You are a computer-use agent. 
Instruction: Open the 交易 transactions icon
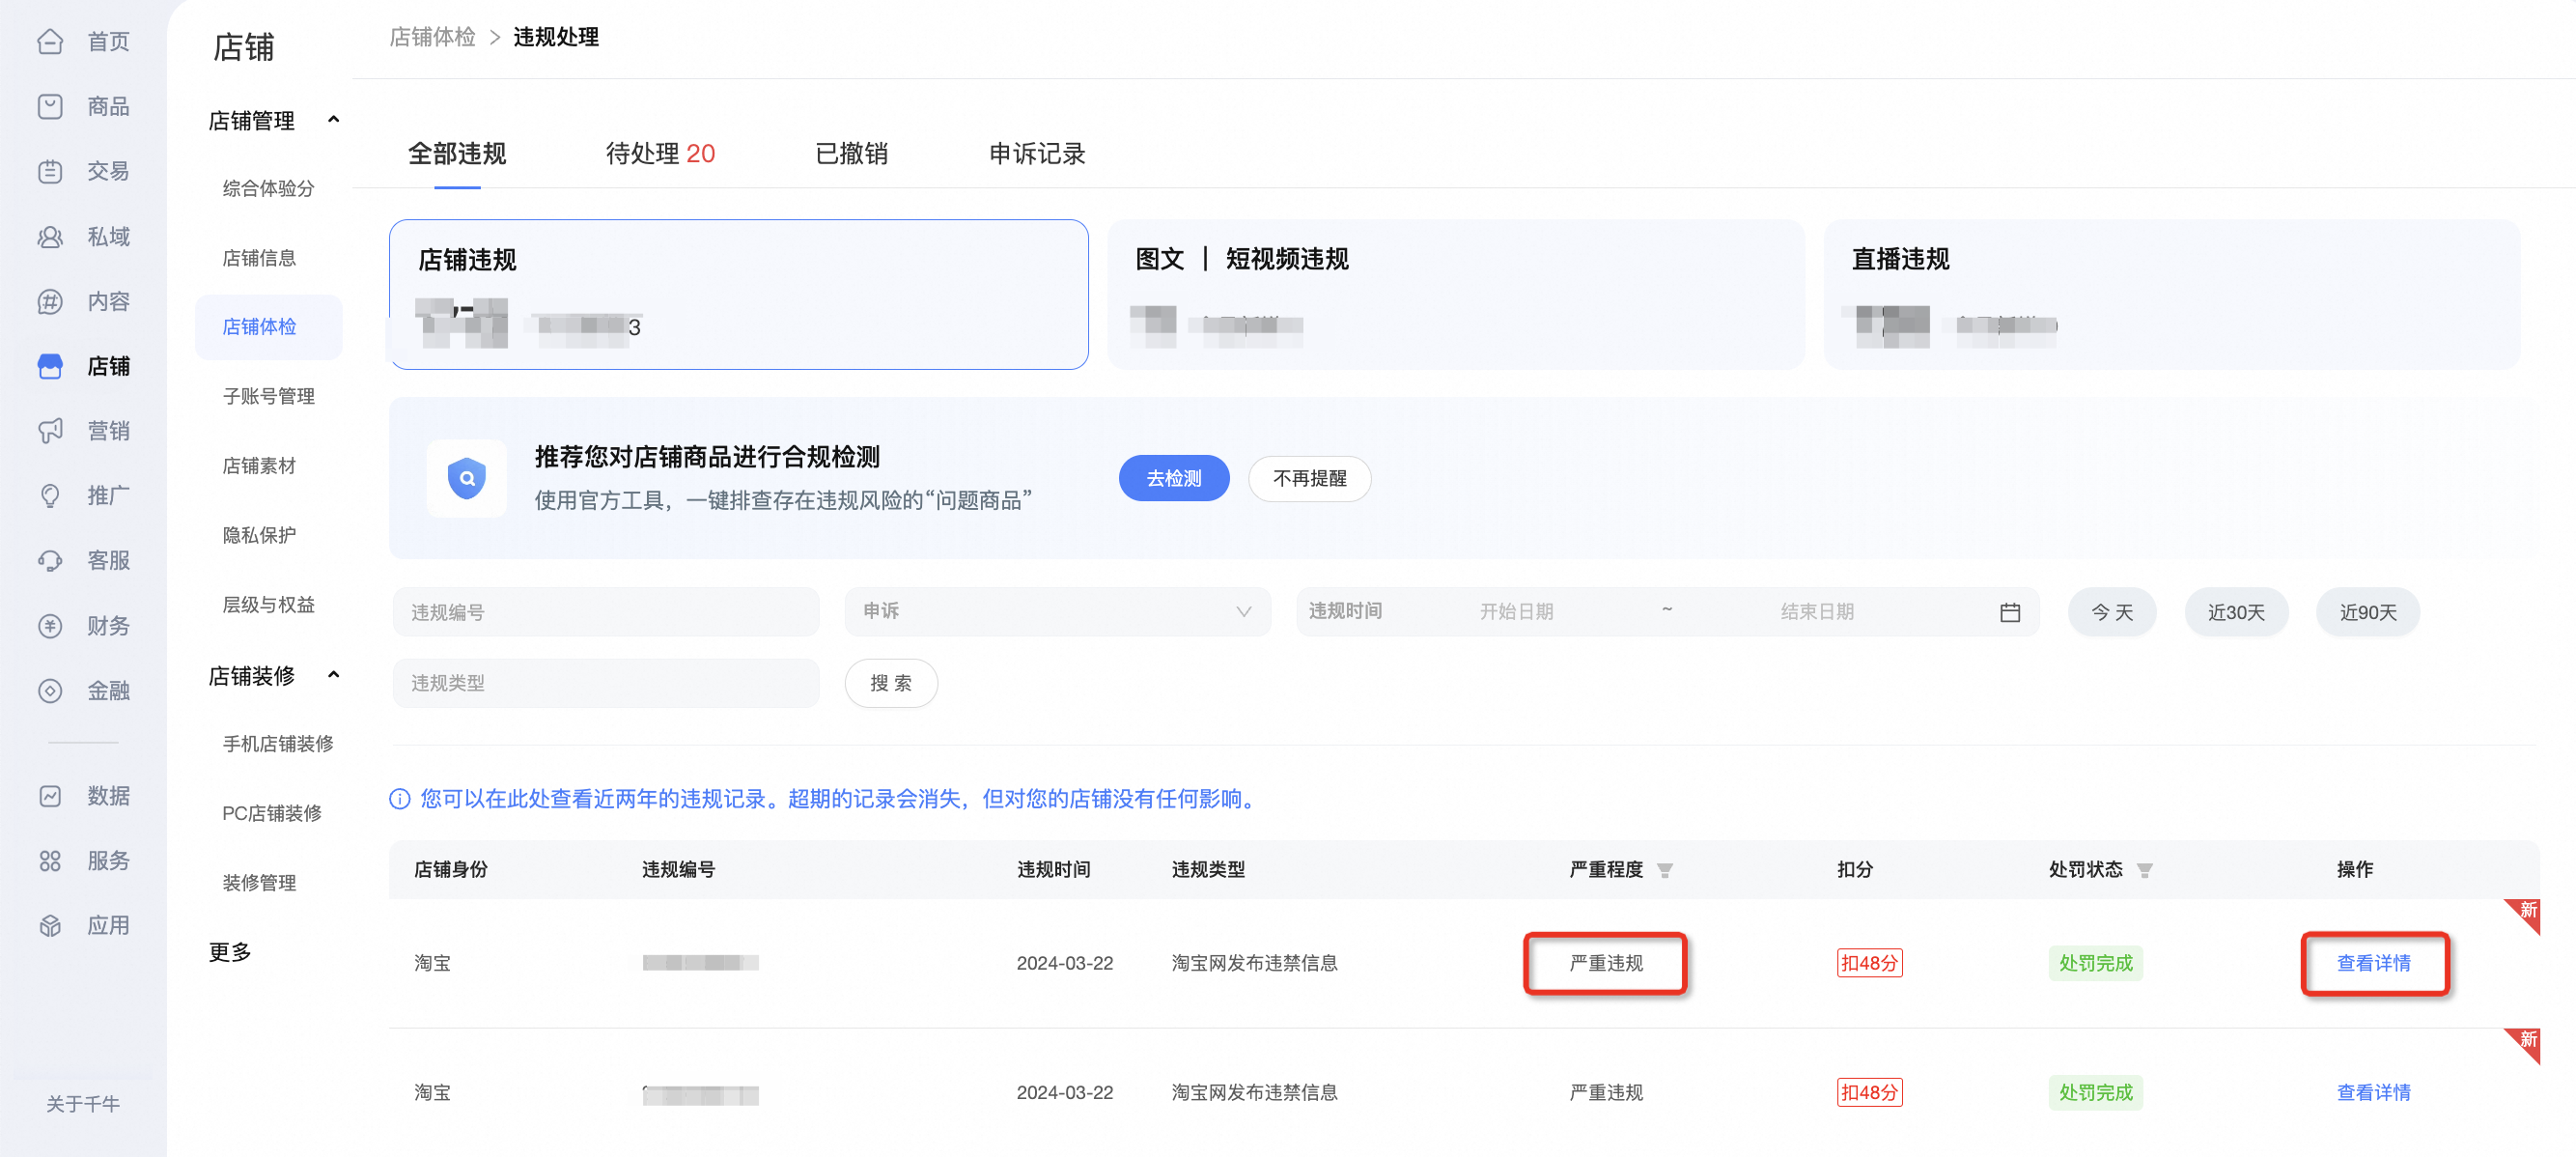[50, 171]
